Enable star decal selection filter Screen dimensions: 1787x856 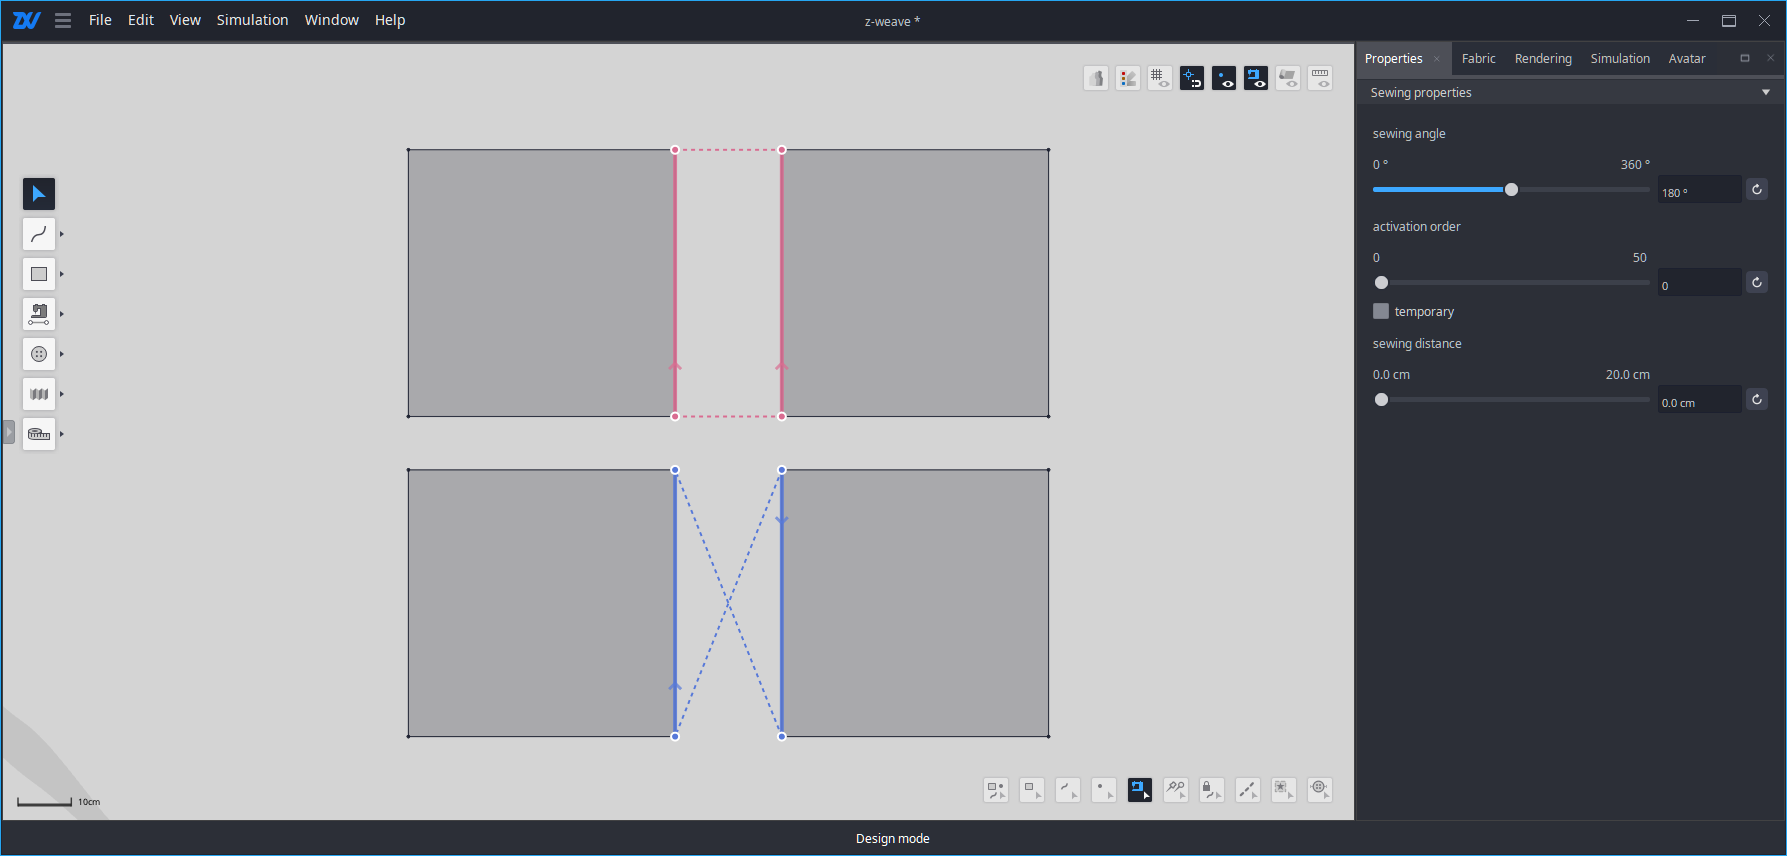(x=1284, y=790)
